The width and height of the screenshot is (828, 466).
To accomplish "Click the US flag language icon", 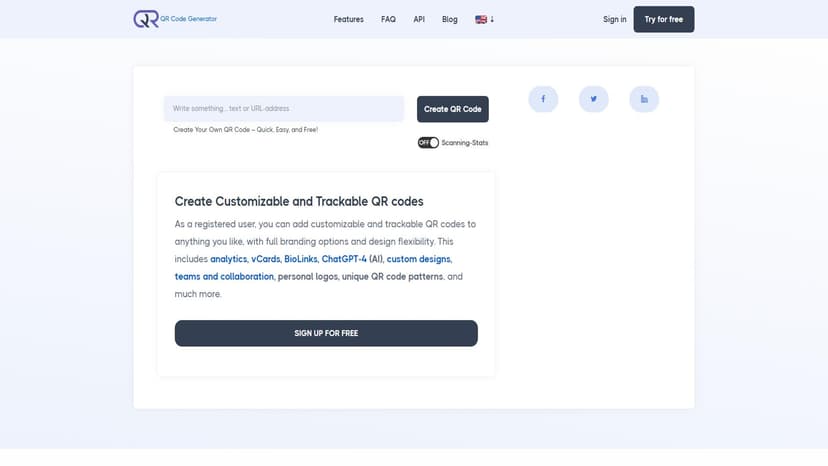I will [481, 20].
